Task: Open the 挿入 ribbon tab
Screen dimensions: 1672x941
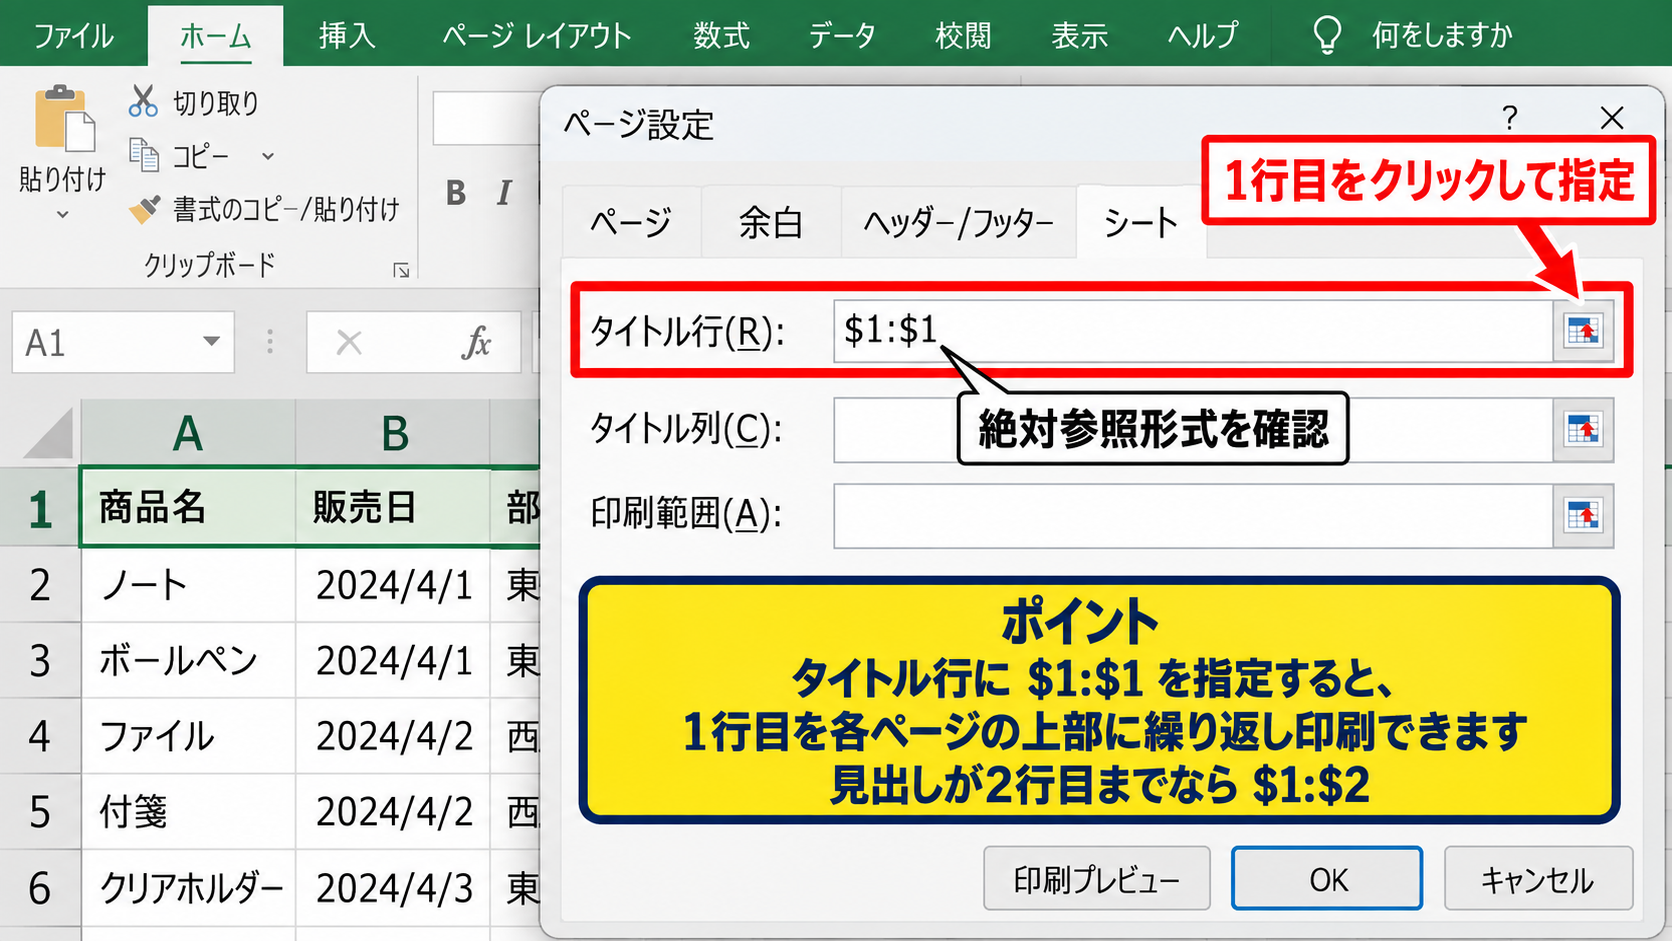Action: pyautogui.click(x=347, y=36)
